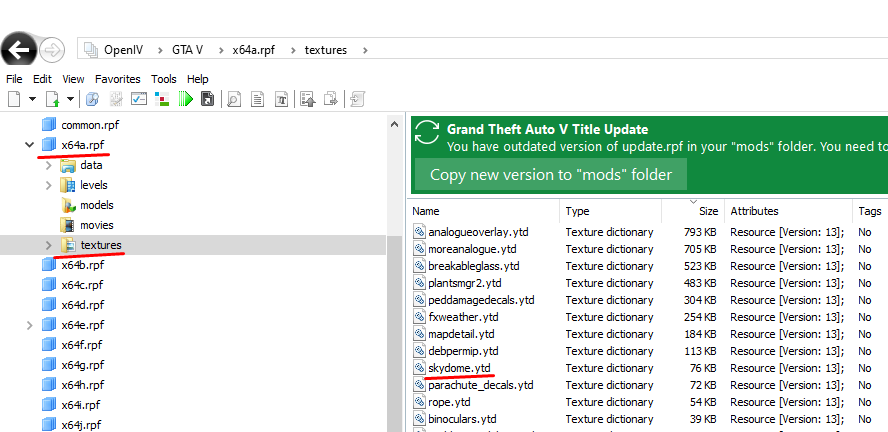The height and width of the screenshot is (432, 888).
Task: Click the magnifier search toolbar icon
Action: [x=92, y=100]
